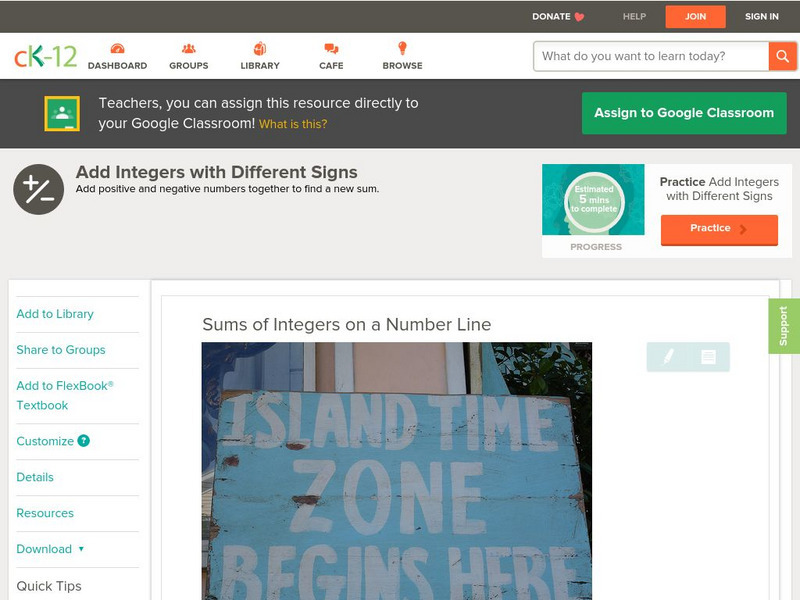Click the Customize link

click(45, 441)
